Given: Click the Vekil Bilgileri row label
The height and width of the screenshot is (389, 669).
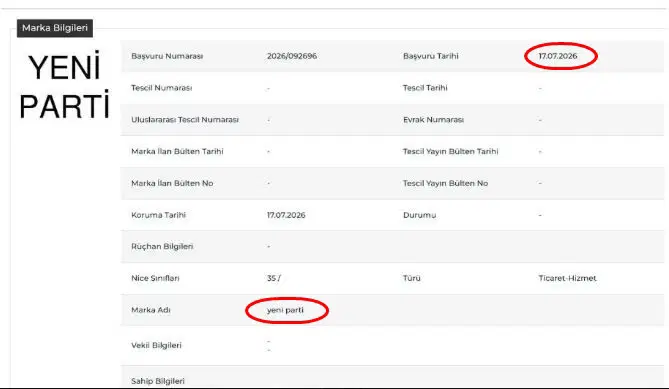Looking at the screenshot, I should (156, 345).
